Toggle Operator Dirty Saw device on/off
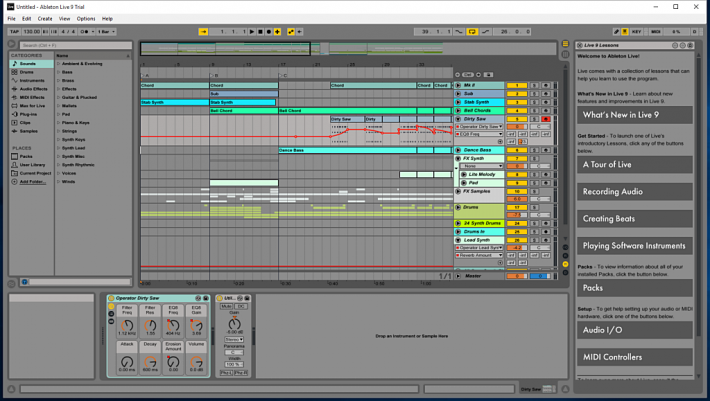 111,298
